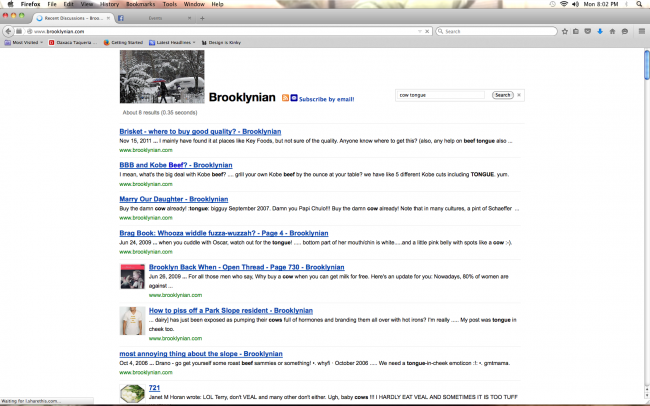Expand the Most Visited bookmarks dropdown
Viewport: 650px width, 406px height.
pos(23,42)
